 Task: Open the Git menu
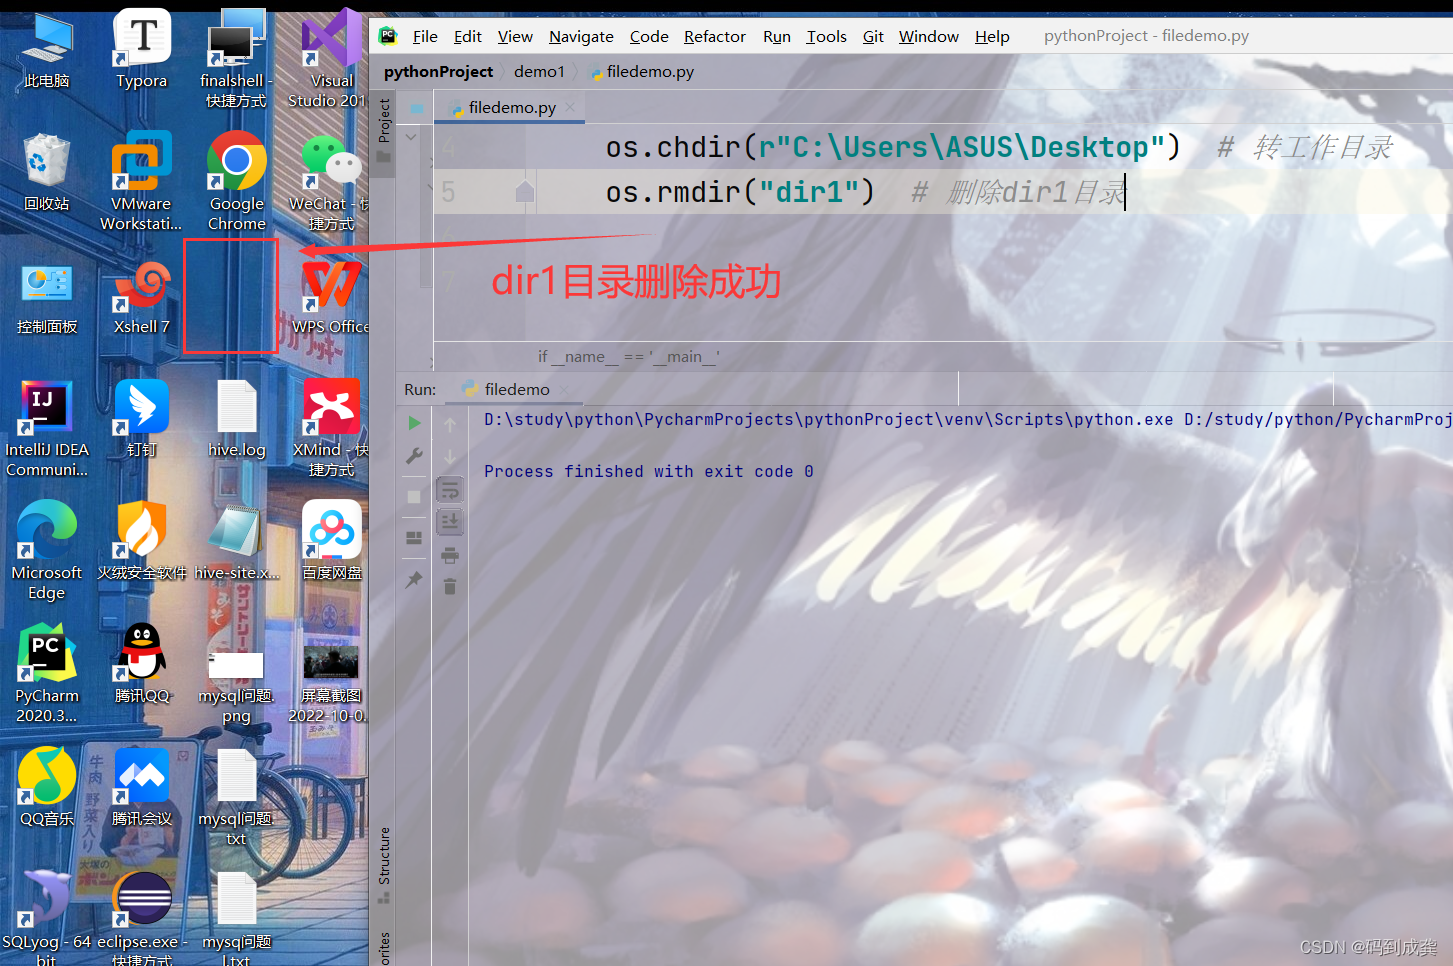873,36
